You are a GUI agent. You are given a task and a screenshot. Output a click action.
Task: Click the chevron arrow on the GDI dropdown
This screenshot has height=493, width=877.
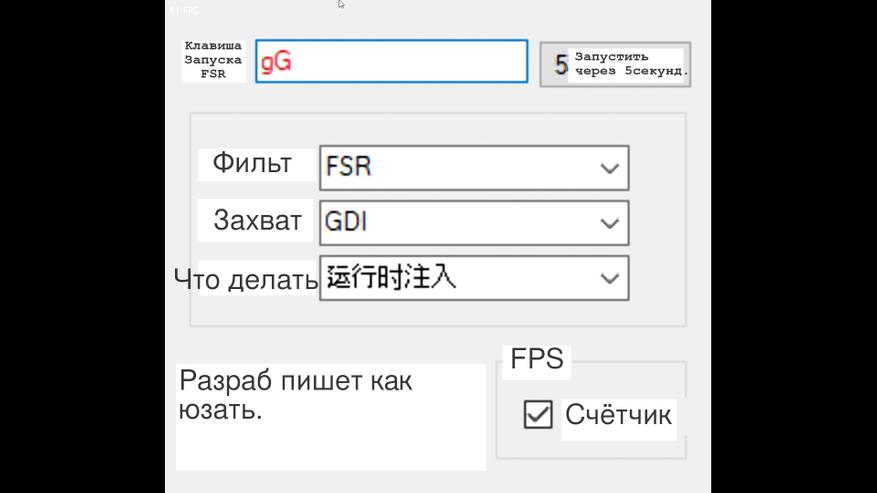[x=609, y=223]
